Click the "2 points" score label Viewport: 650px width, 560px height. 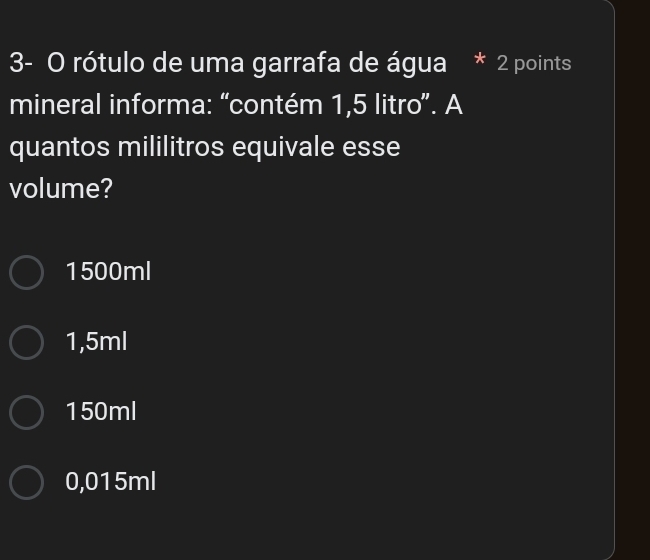pos(534,63)
